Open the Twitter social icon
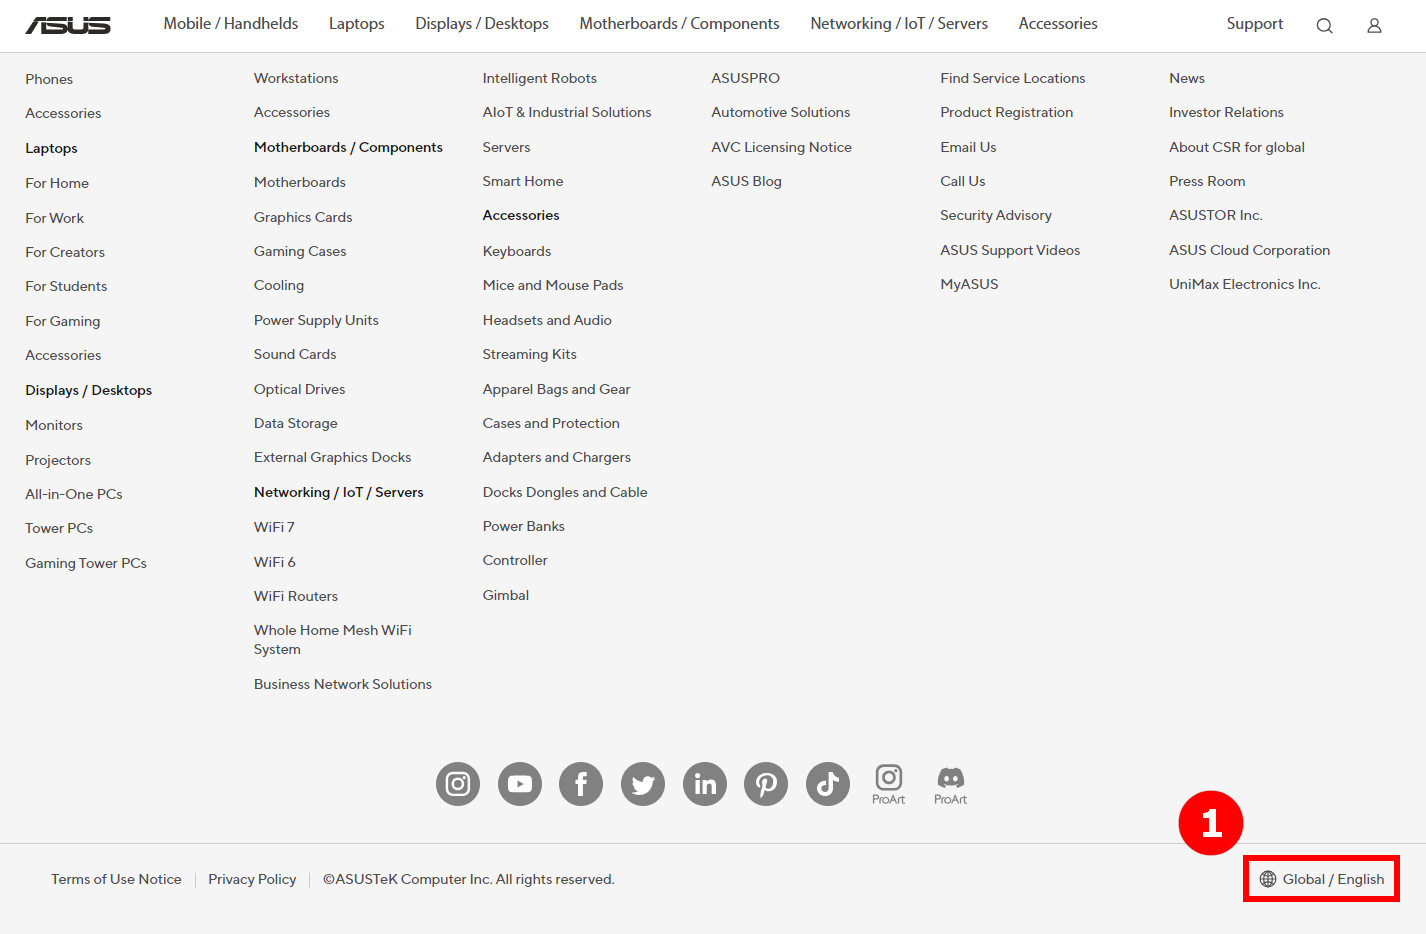 click(x=643, y=784)
